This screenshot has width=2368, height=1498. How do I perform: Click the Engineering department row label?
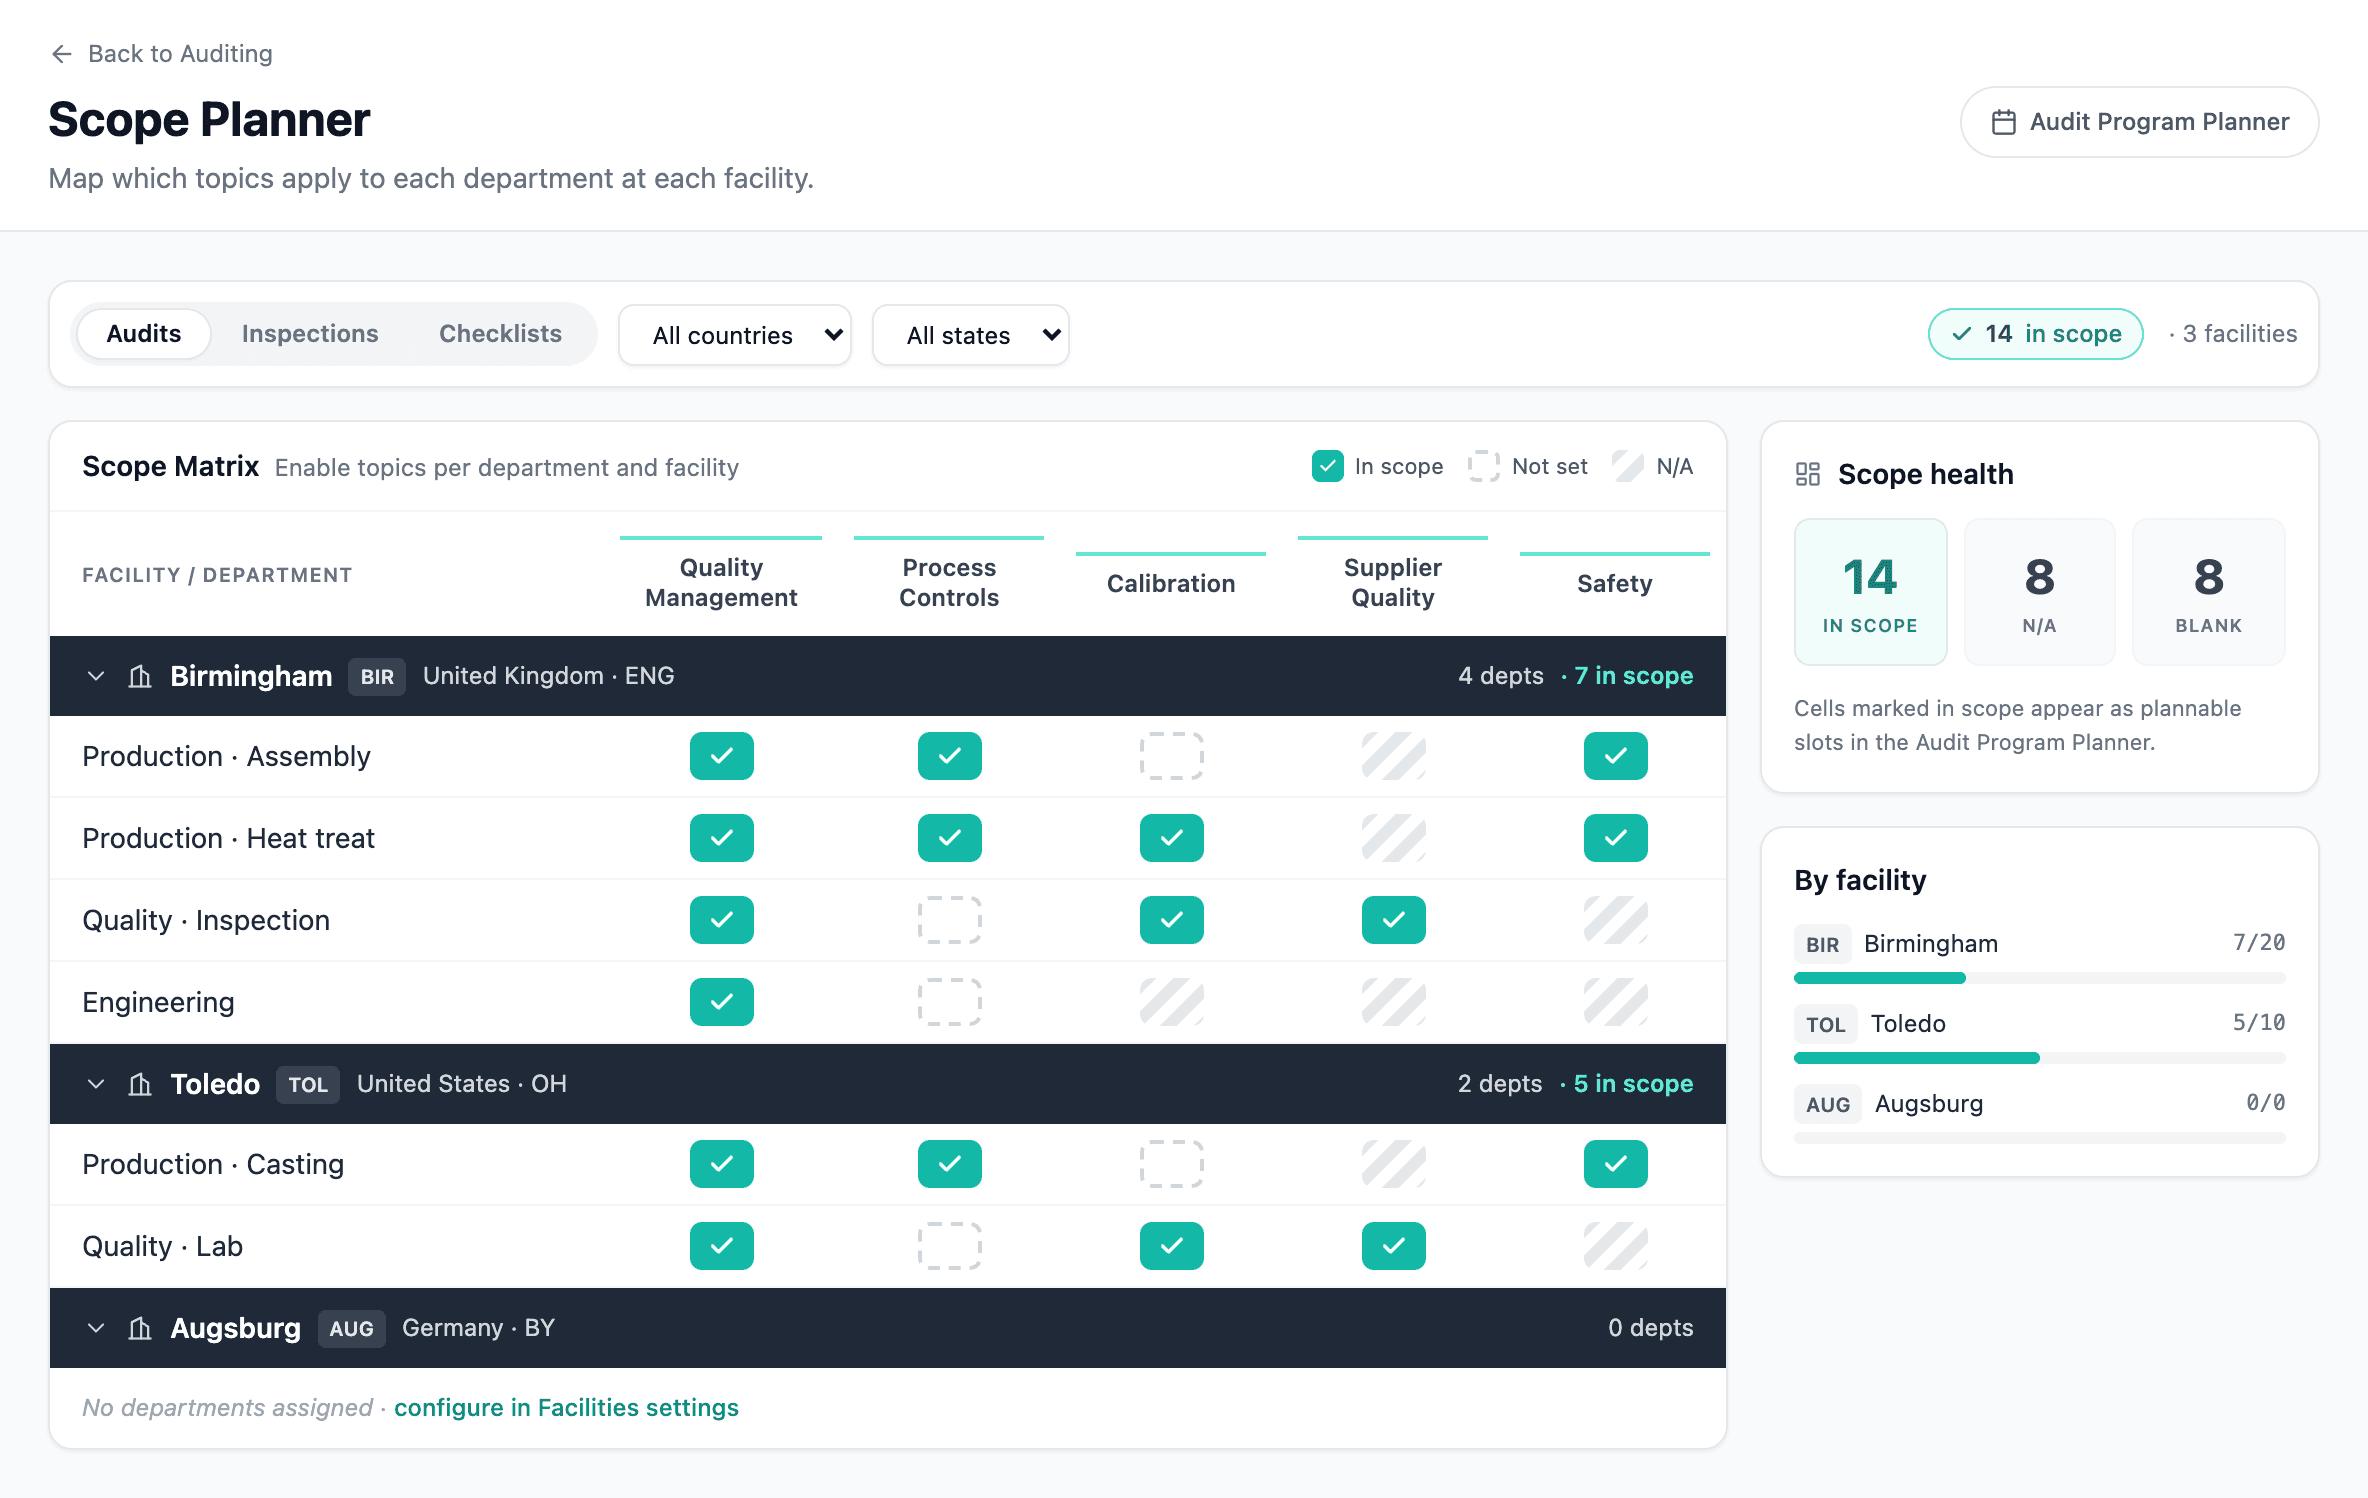click(x=158, y=1002)
